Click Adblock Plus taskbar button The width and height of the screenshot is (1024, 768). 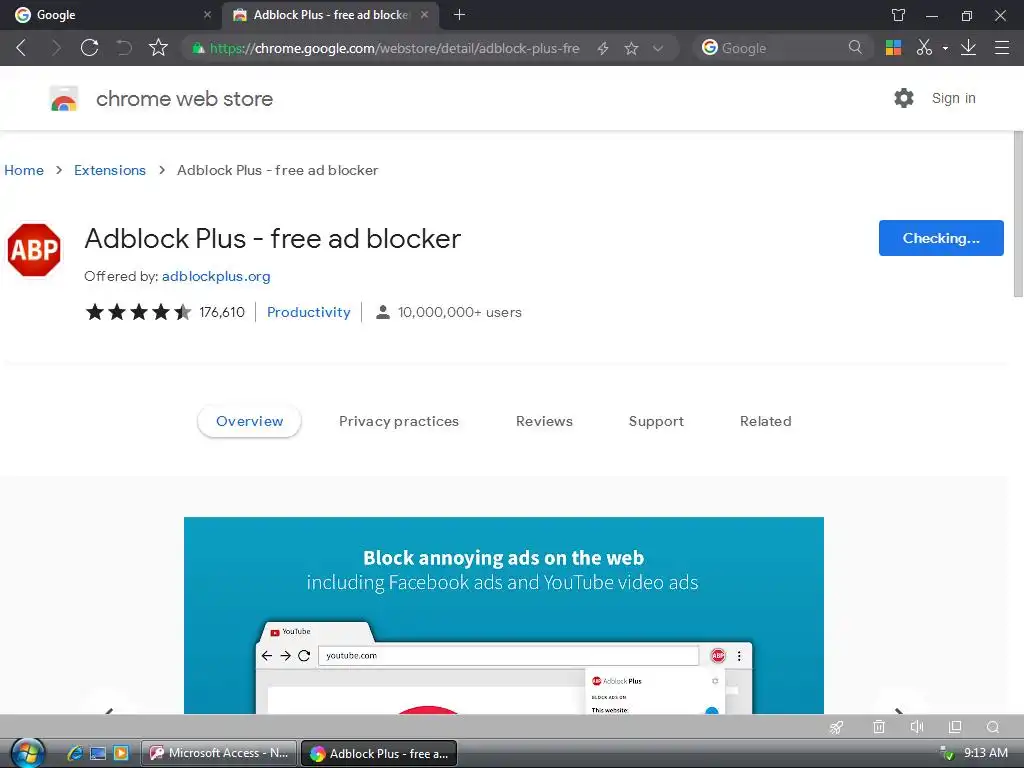pyautogui.click(x=379, y=753)
